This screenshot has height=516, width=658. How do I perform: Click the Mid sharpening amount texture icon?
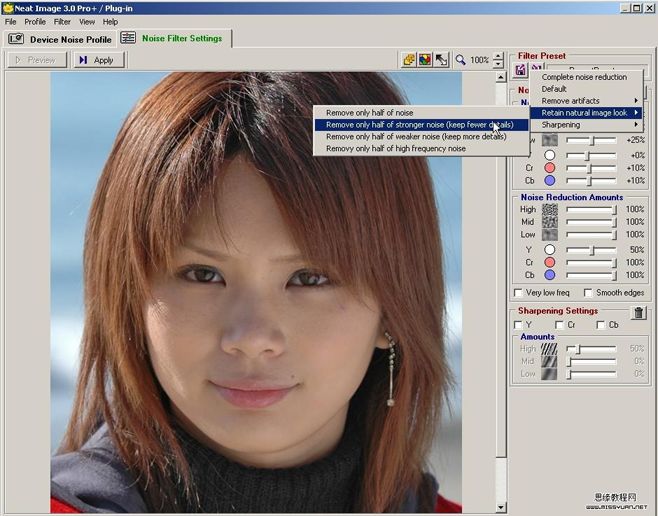click(549, 361)
